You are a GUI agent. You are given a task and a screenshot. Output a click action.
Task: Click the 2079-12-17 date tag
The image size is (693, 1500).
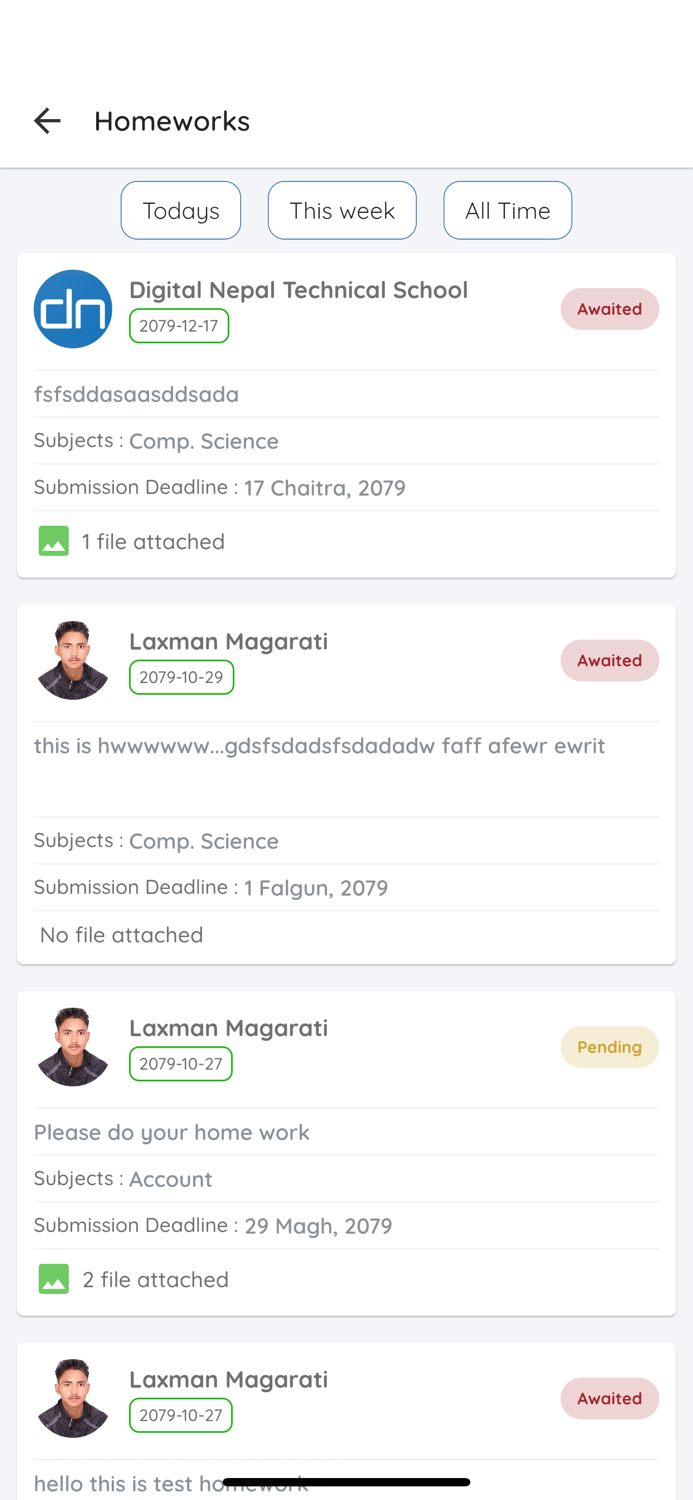(179, 326)
